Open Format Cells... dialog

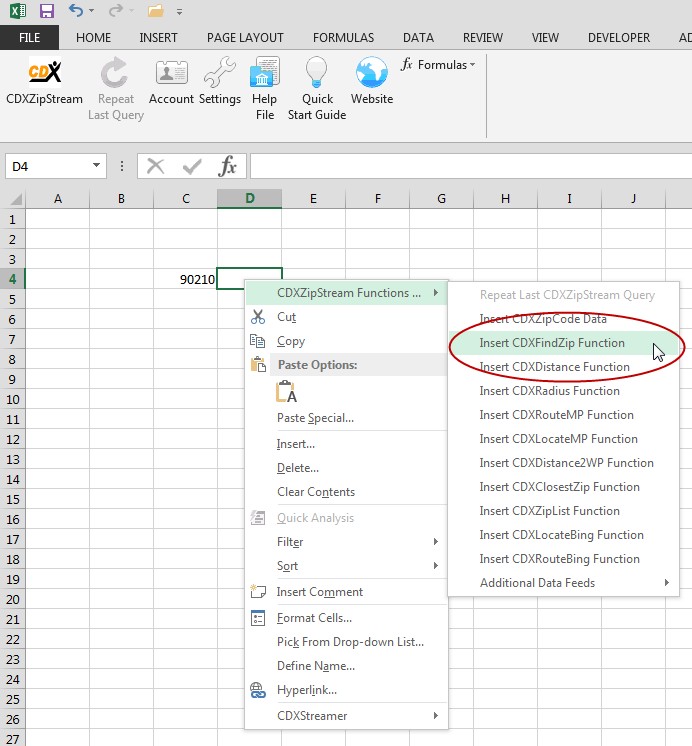pos(347,618)
